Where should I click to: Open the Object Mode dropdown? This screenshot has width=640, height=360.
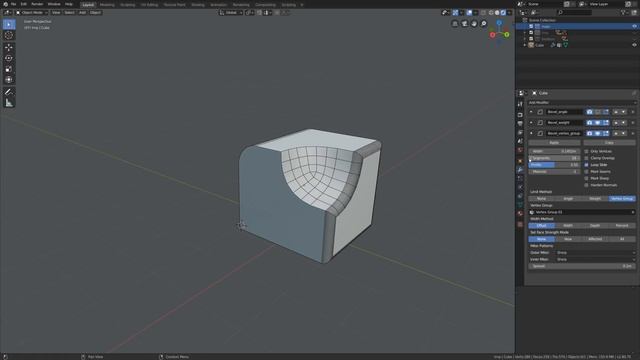click(32, 13)
